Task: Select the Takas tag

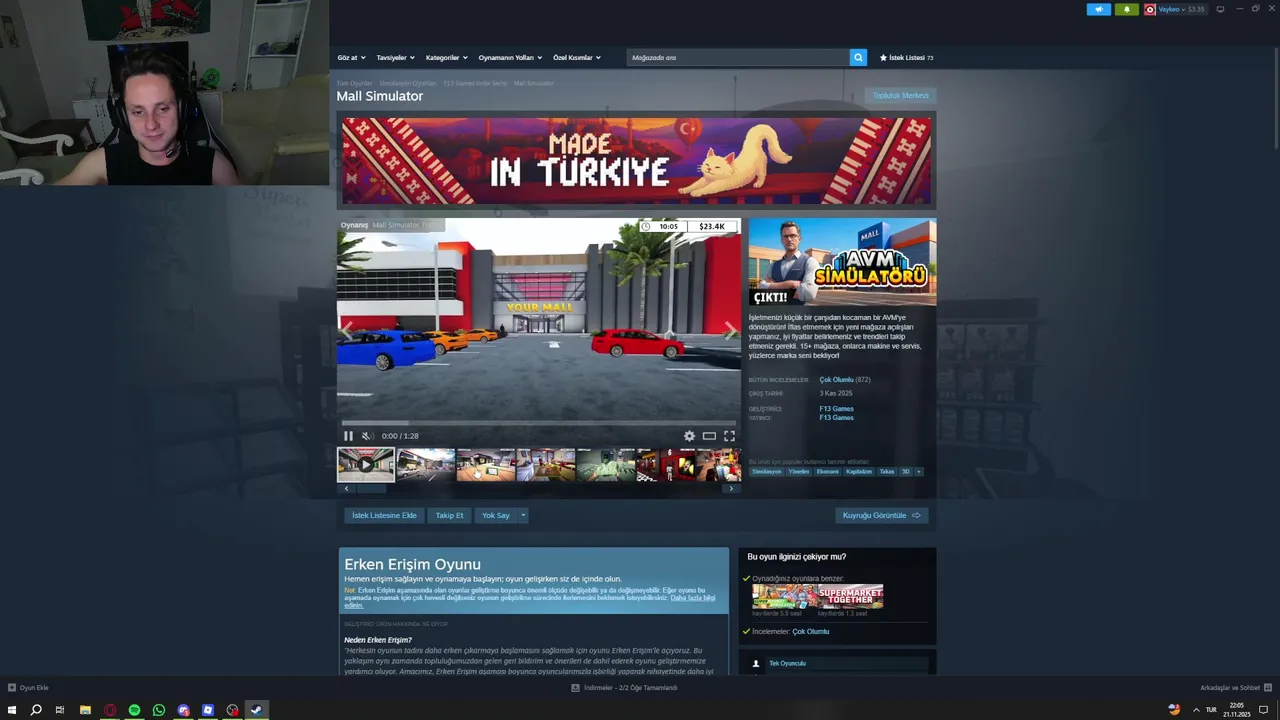Action: [887, 472]
